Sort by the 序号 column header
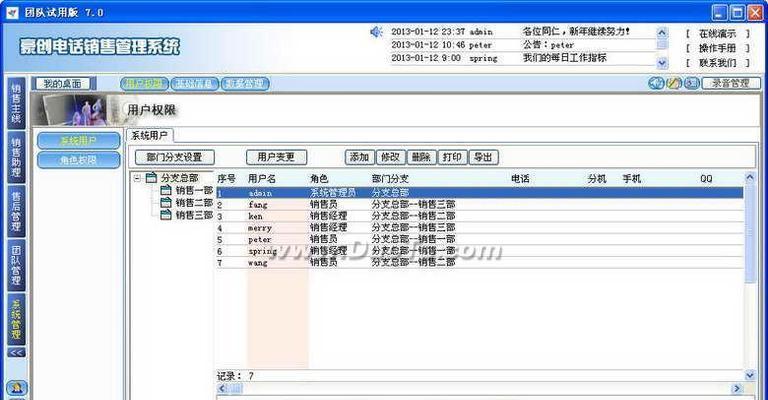 [226, 179]
